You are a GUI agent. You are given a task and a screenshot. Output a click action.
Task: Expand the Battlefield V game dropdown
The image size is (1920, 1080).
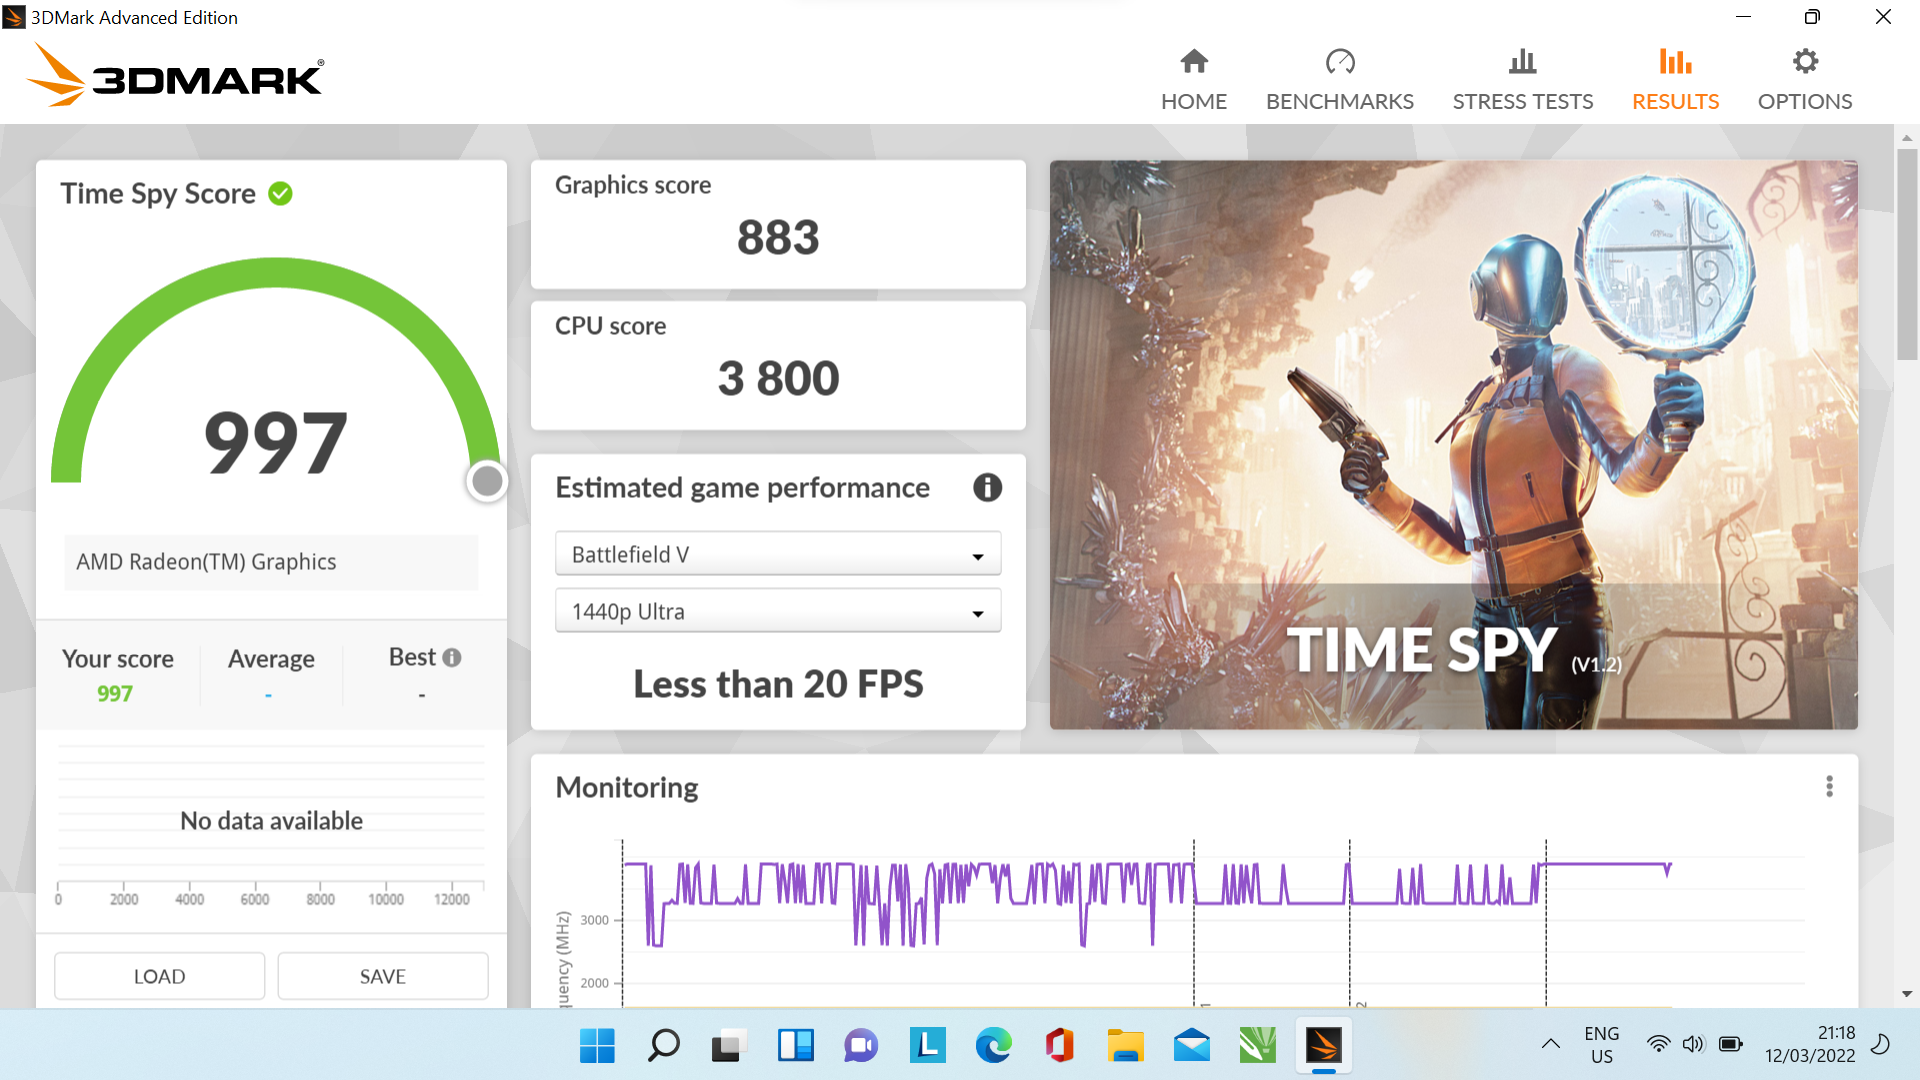coord(778,554)
